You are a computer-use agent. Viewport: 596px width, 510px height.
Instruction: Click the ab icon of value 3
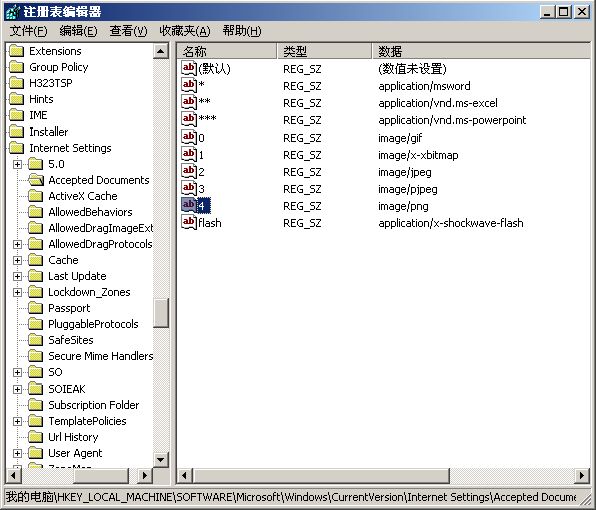pyautogui.click(x=189, y=188)
